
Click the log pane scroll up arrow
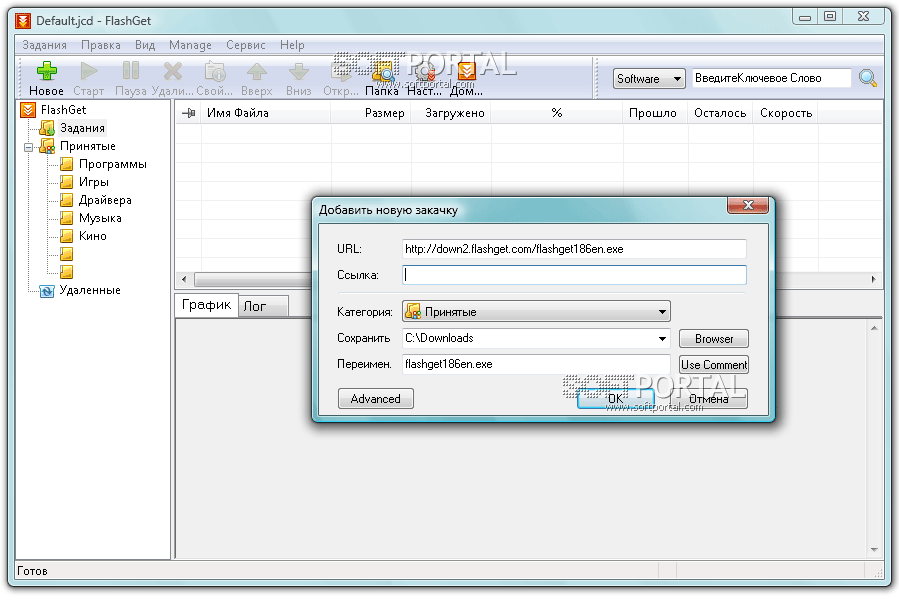tap(874, 328)
